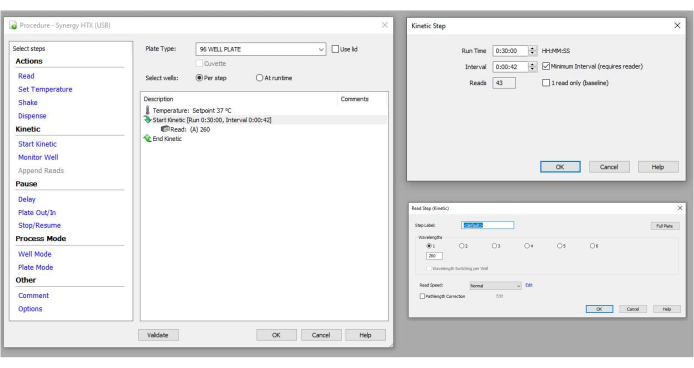Open Help in the Kinetic Step dialog
Viewport: 694px width, 368px height.
658,167
